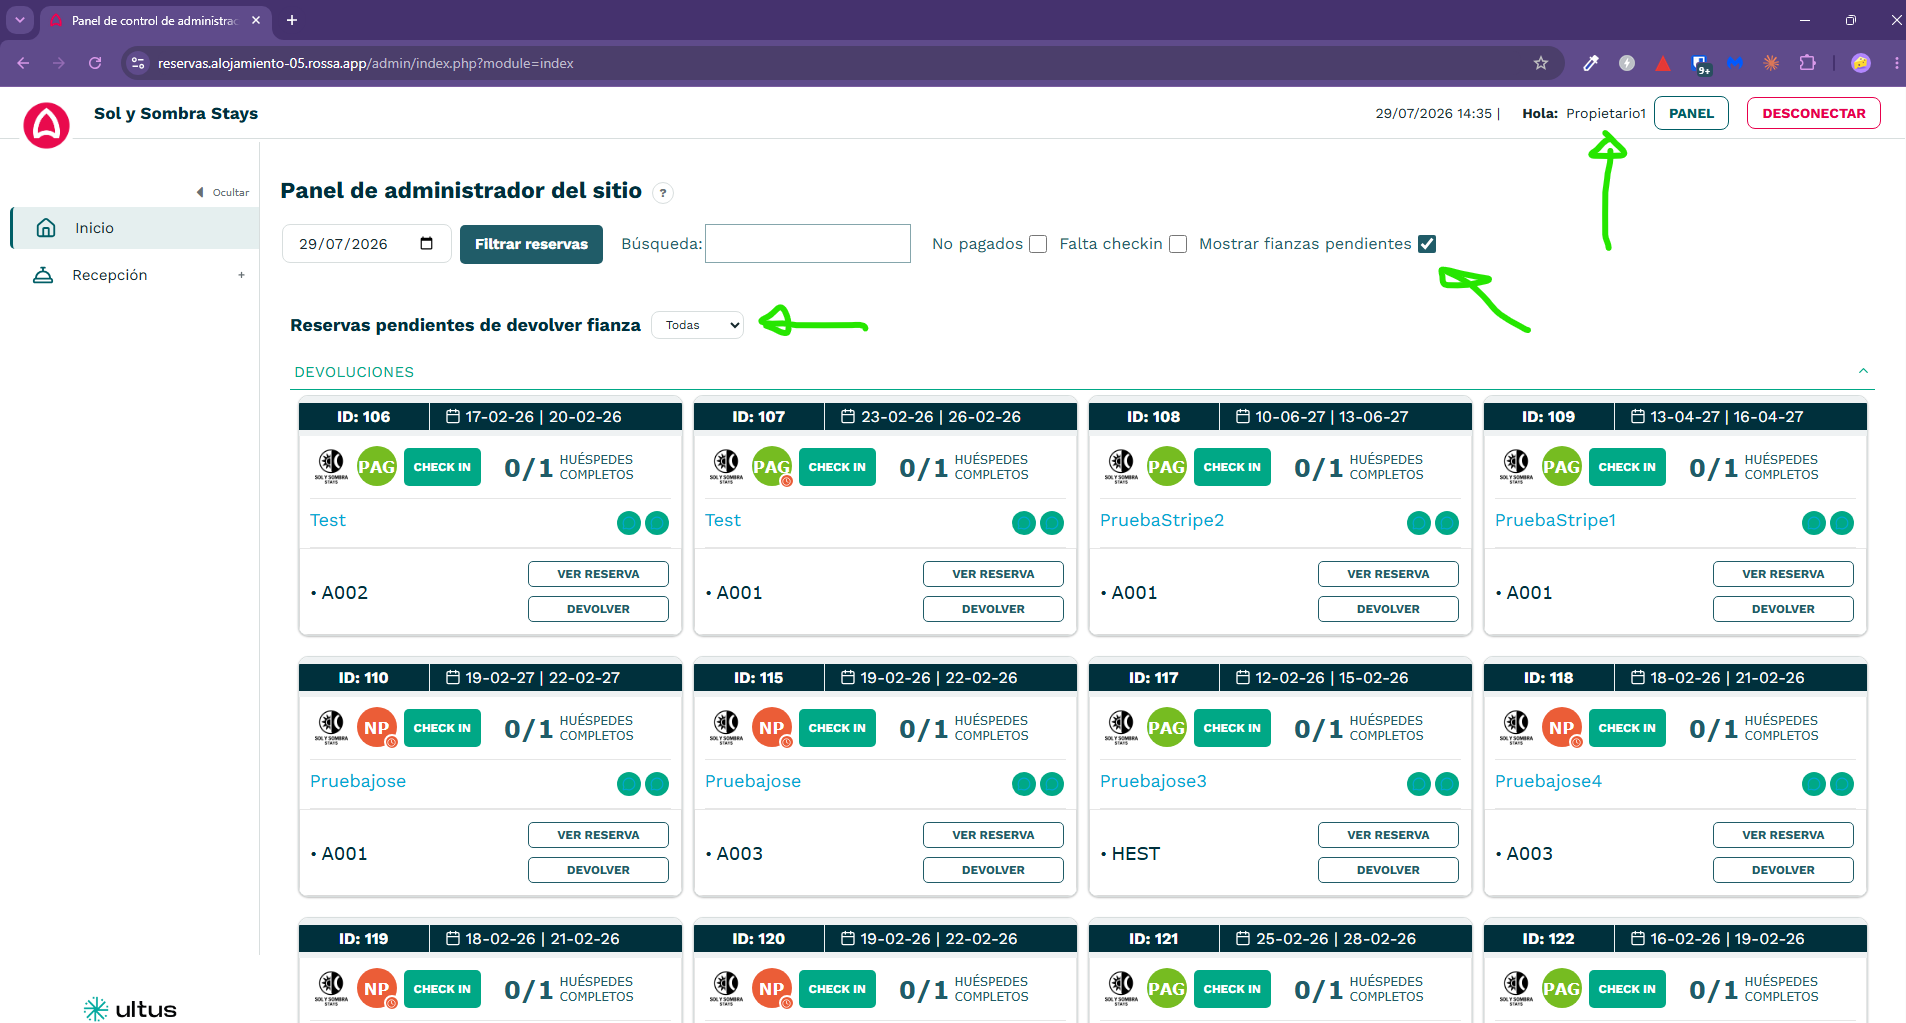This screenshot has height=1023, width=1906.
Task: Open the help question mark beside the panel title
Action: 663,193
